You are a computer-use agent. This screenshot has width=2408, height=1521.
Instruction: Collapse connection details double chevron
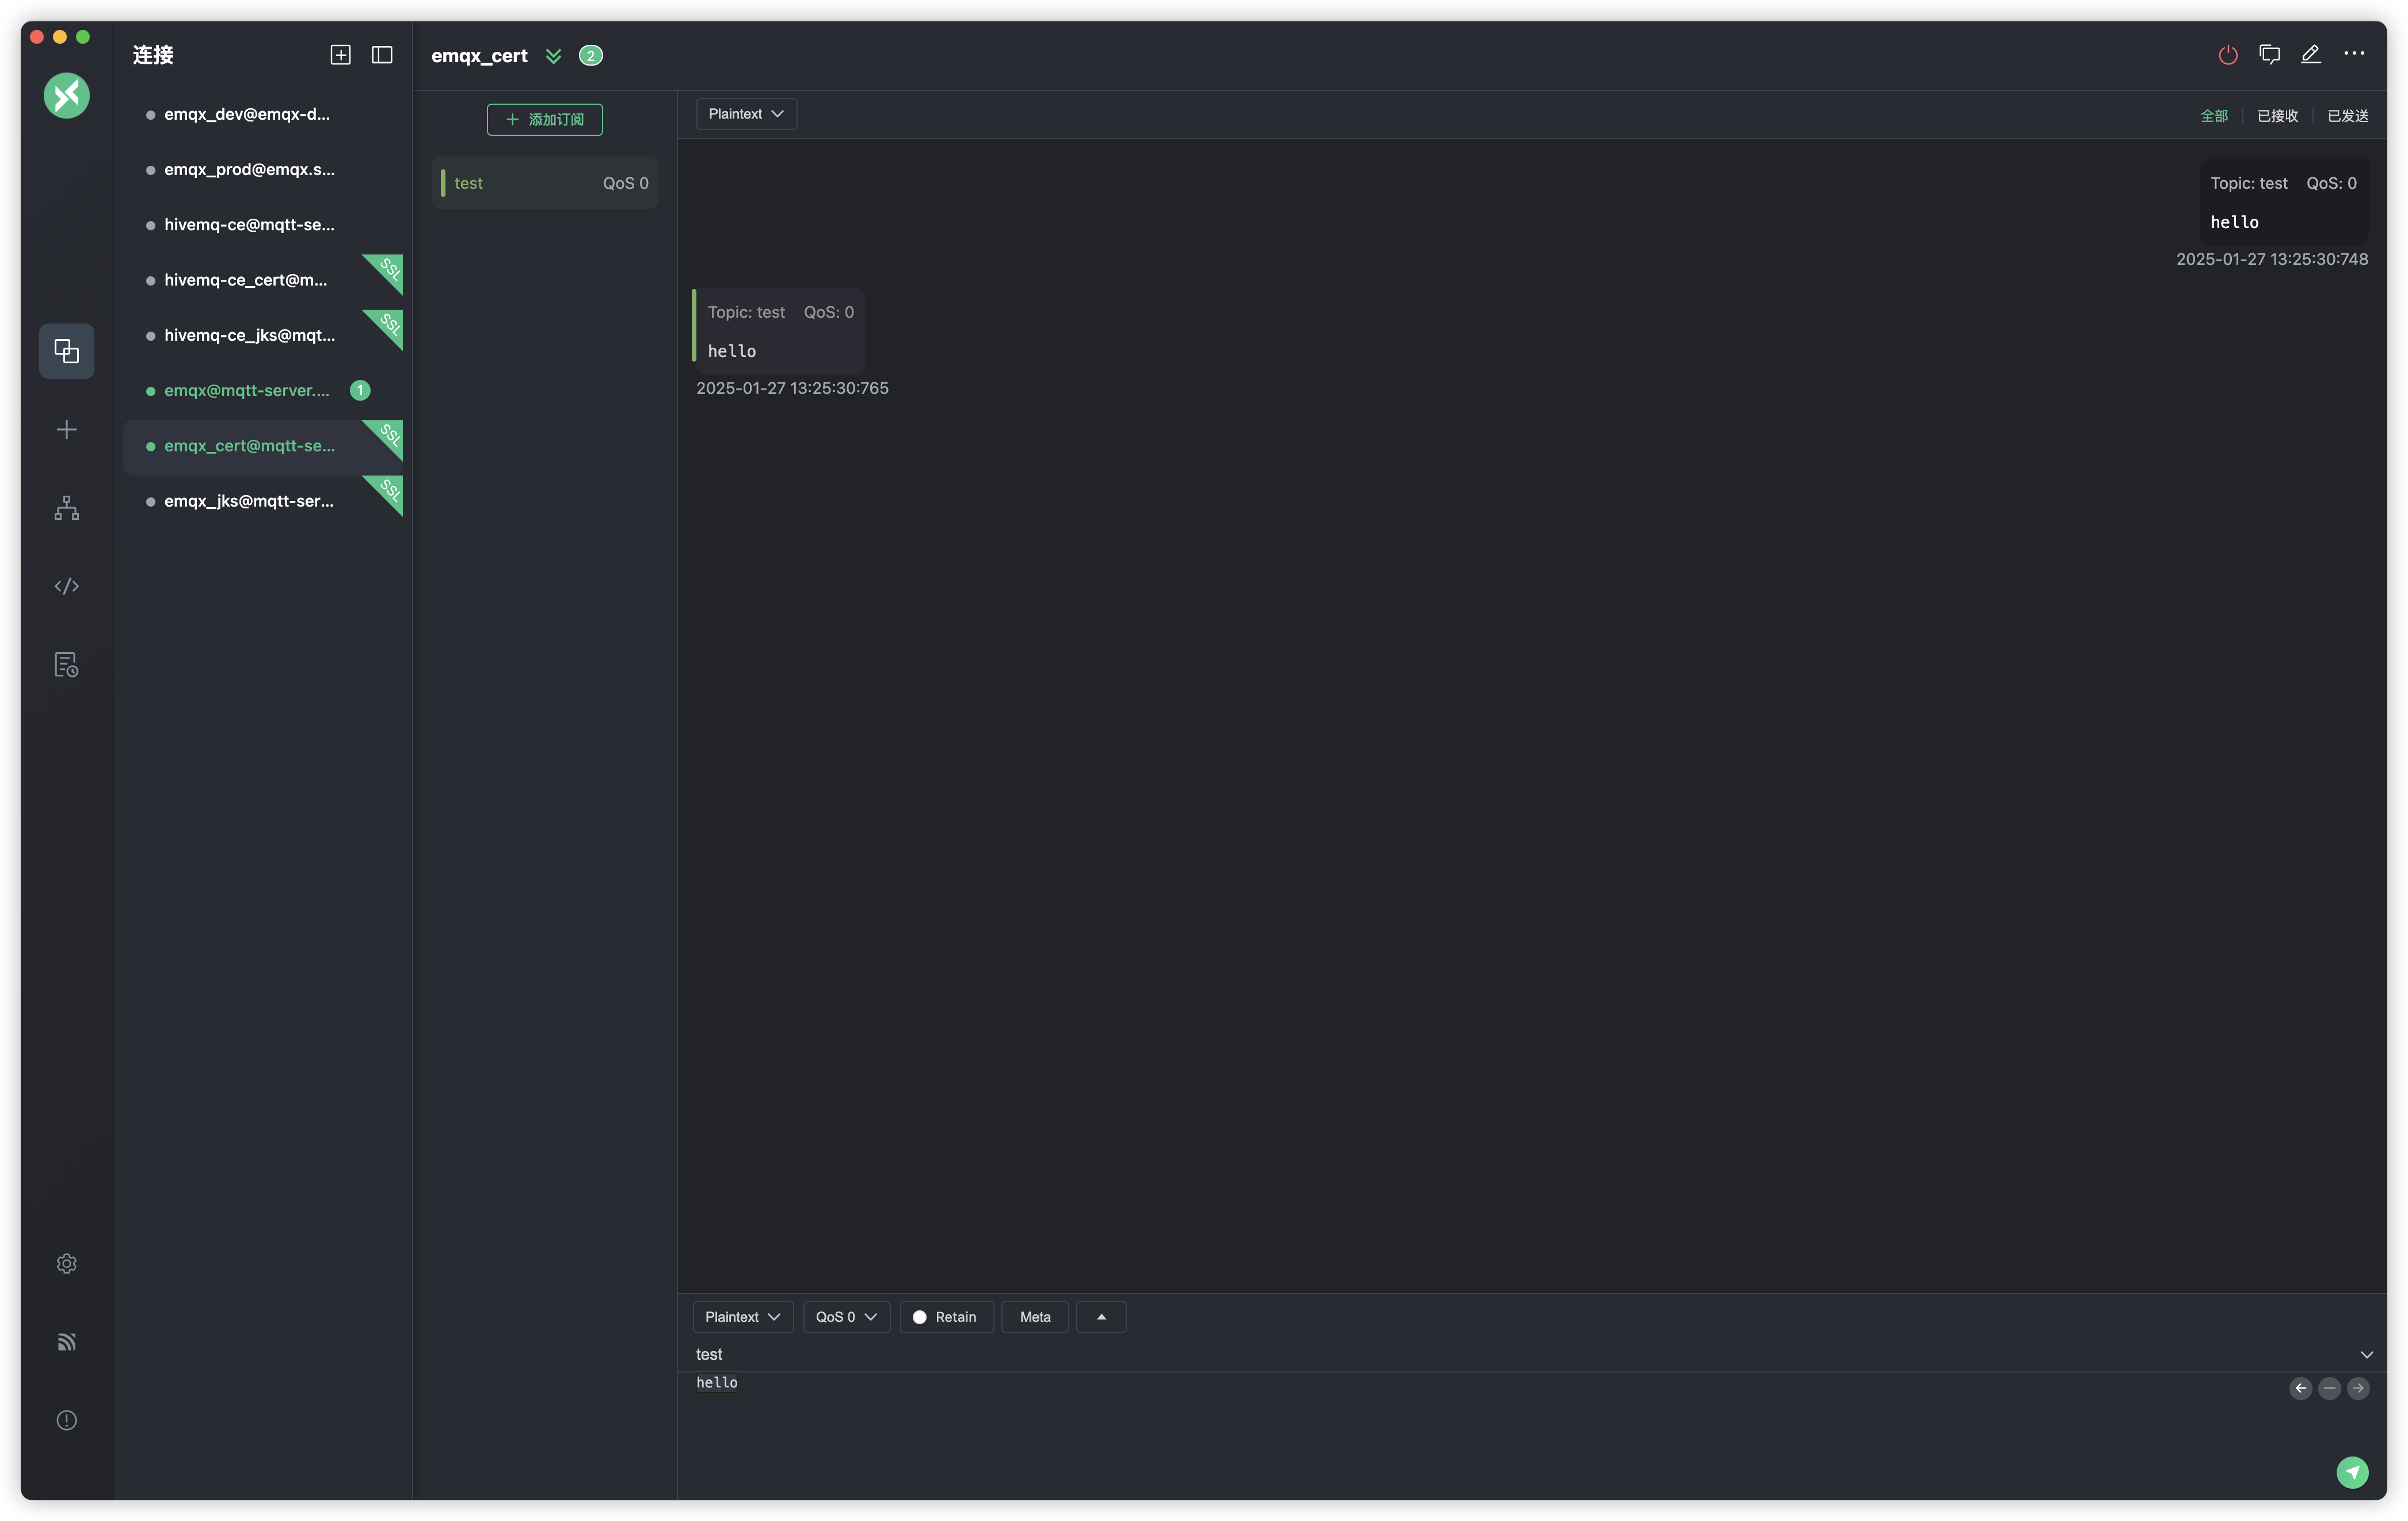click(554, 56)
